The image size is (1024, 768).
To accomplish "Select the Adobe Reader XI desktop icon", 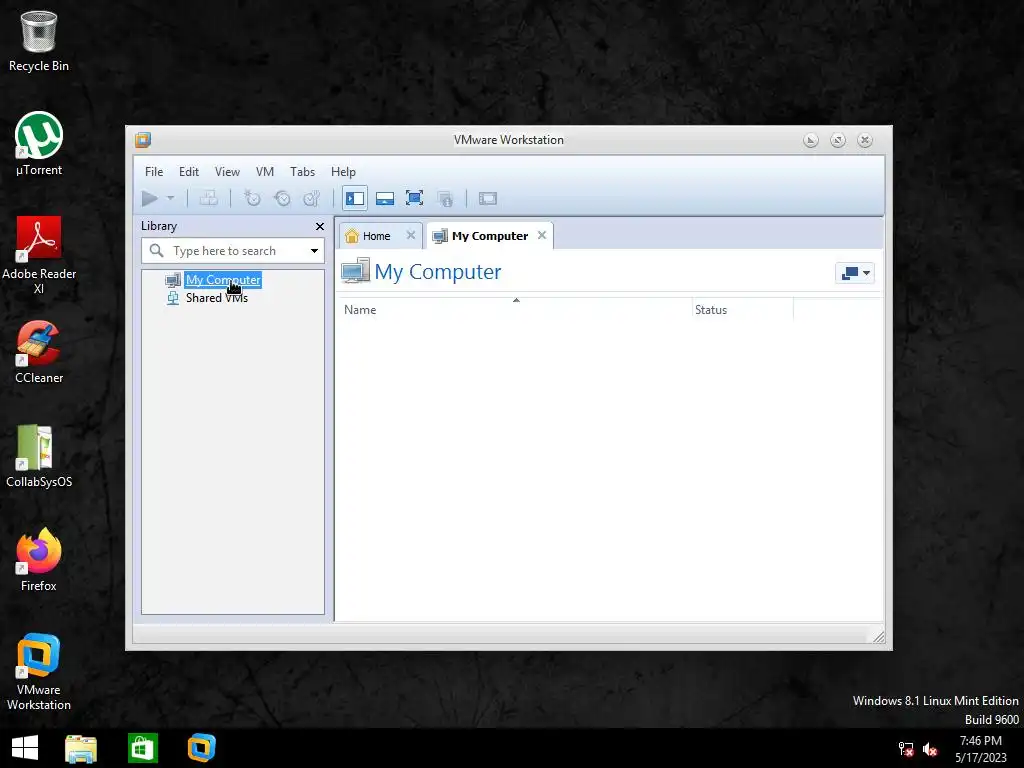I will click(x=39, y=255).
